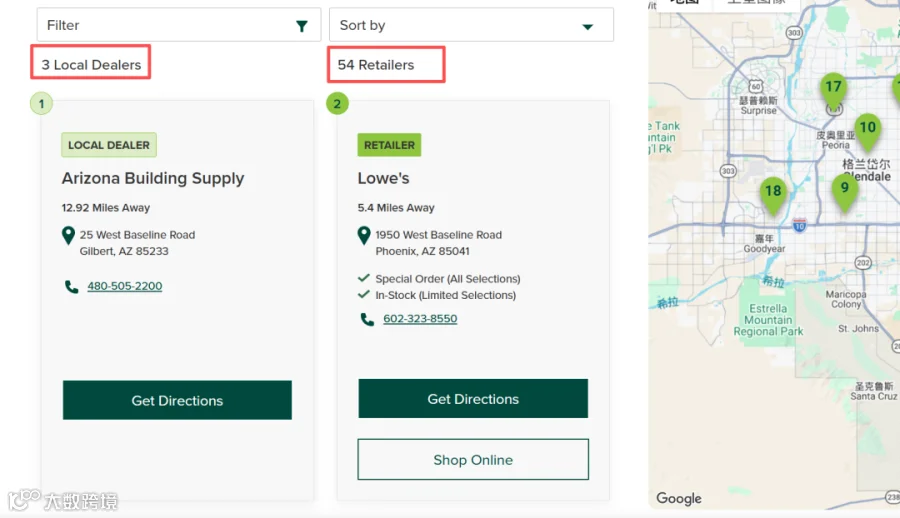Call Lowe's at 602-323-8550 link

coord(420,319)
